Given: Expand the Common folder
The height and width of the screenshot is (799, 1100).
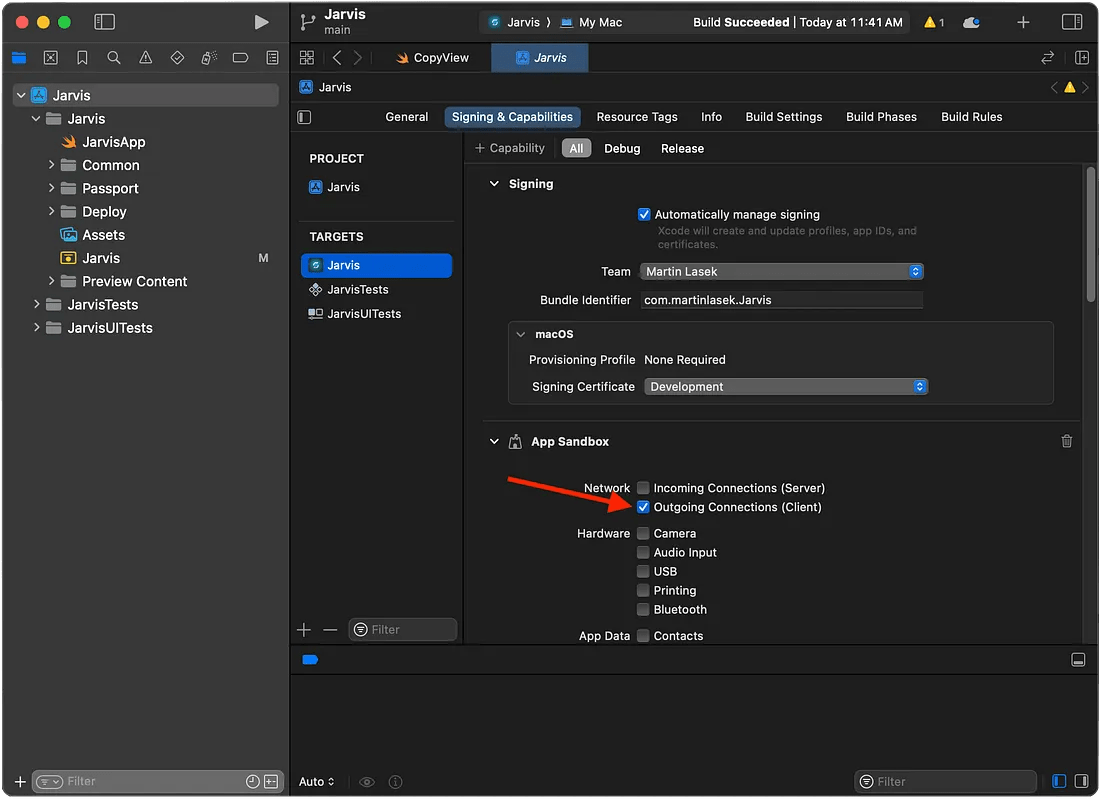Looking at the screenshot, I should [51, 165].
